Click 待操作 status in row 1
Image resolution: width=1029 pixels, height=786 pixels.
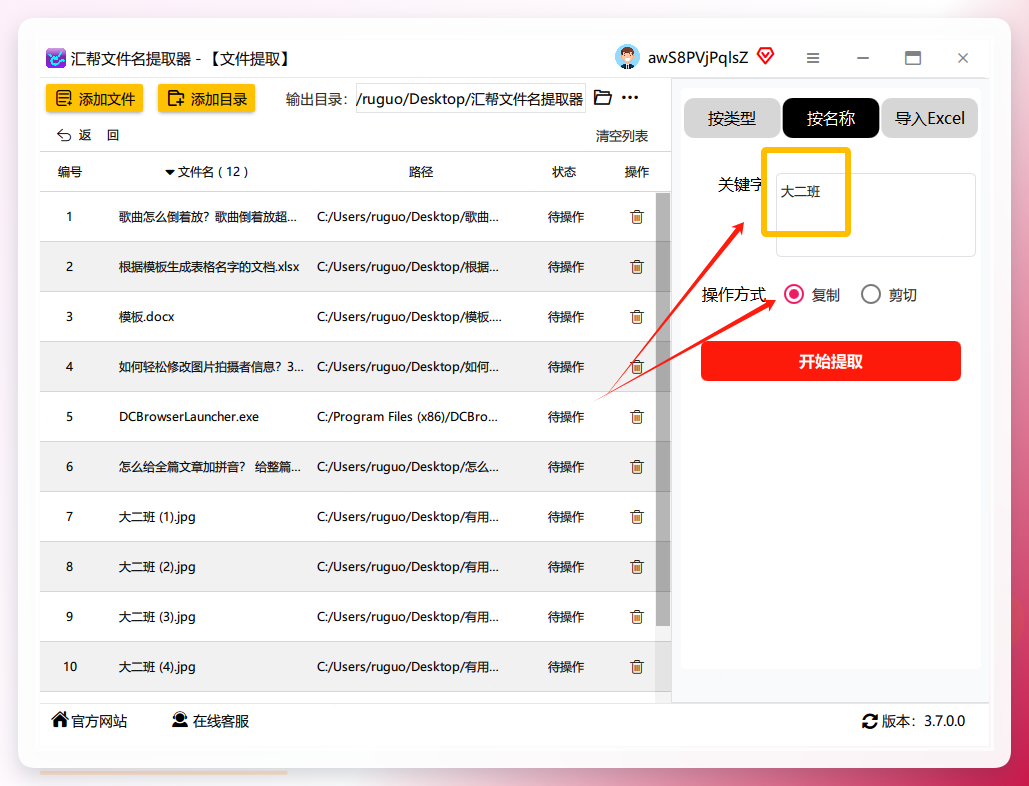tap(566, 217)
